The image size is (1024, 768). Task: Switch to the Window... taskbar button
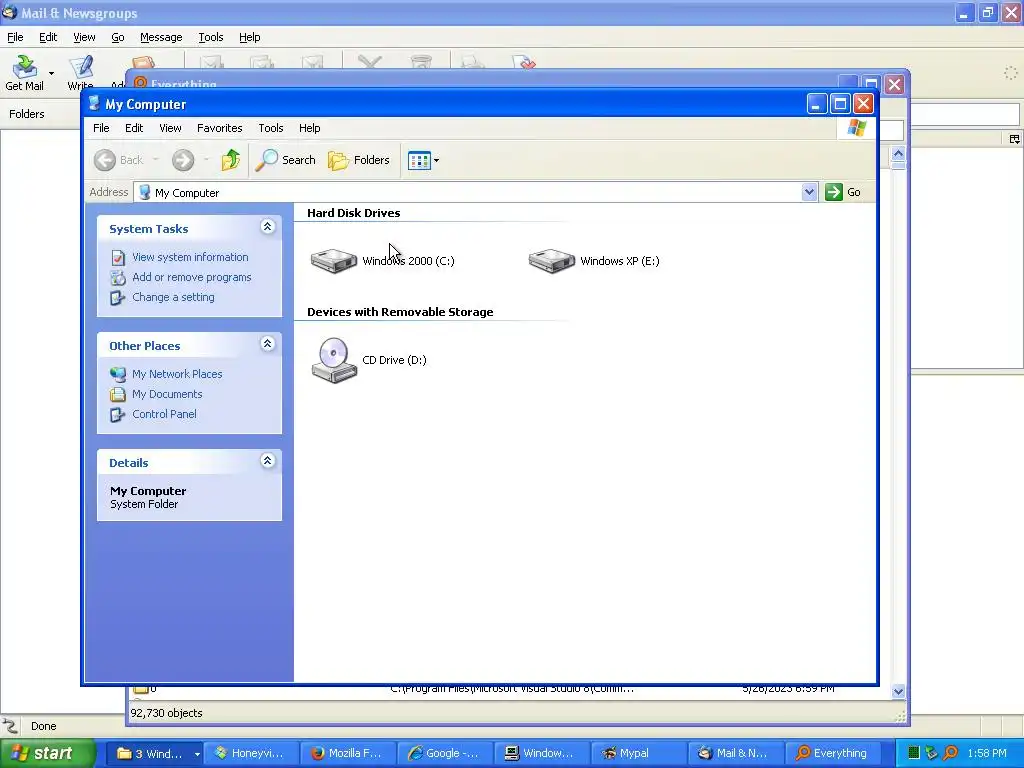coord(541,753)
